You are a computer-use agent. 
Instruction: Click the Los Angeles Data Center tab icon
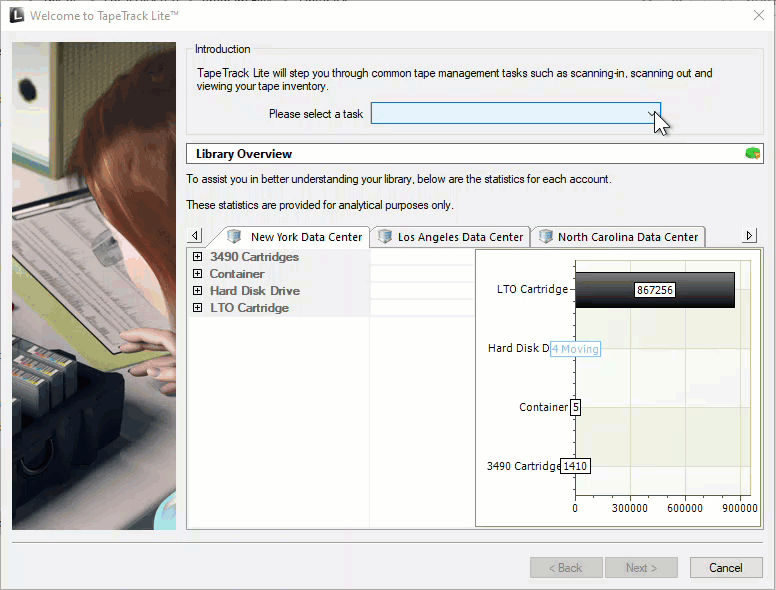[385, 236]
